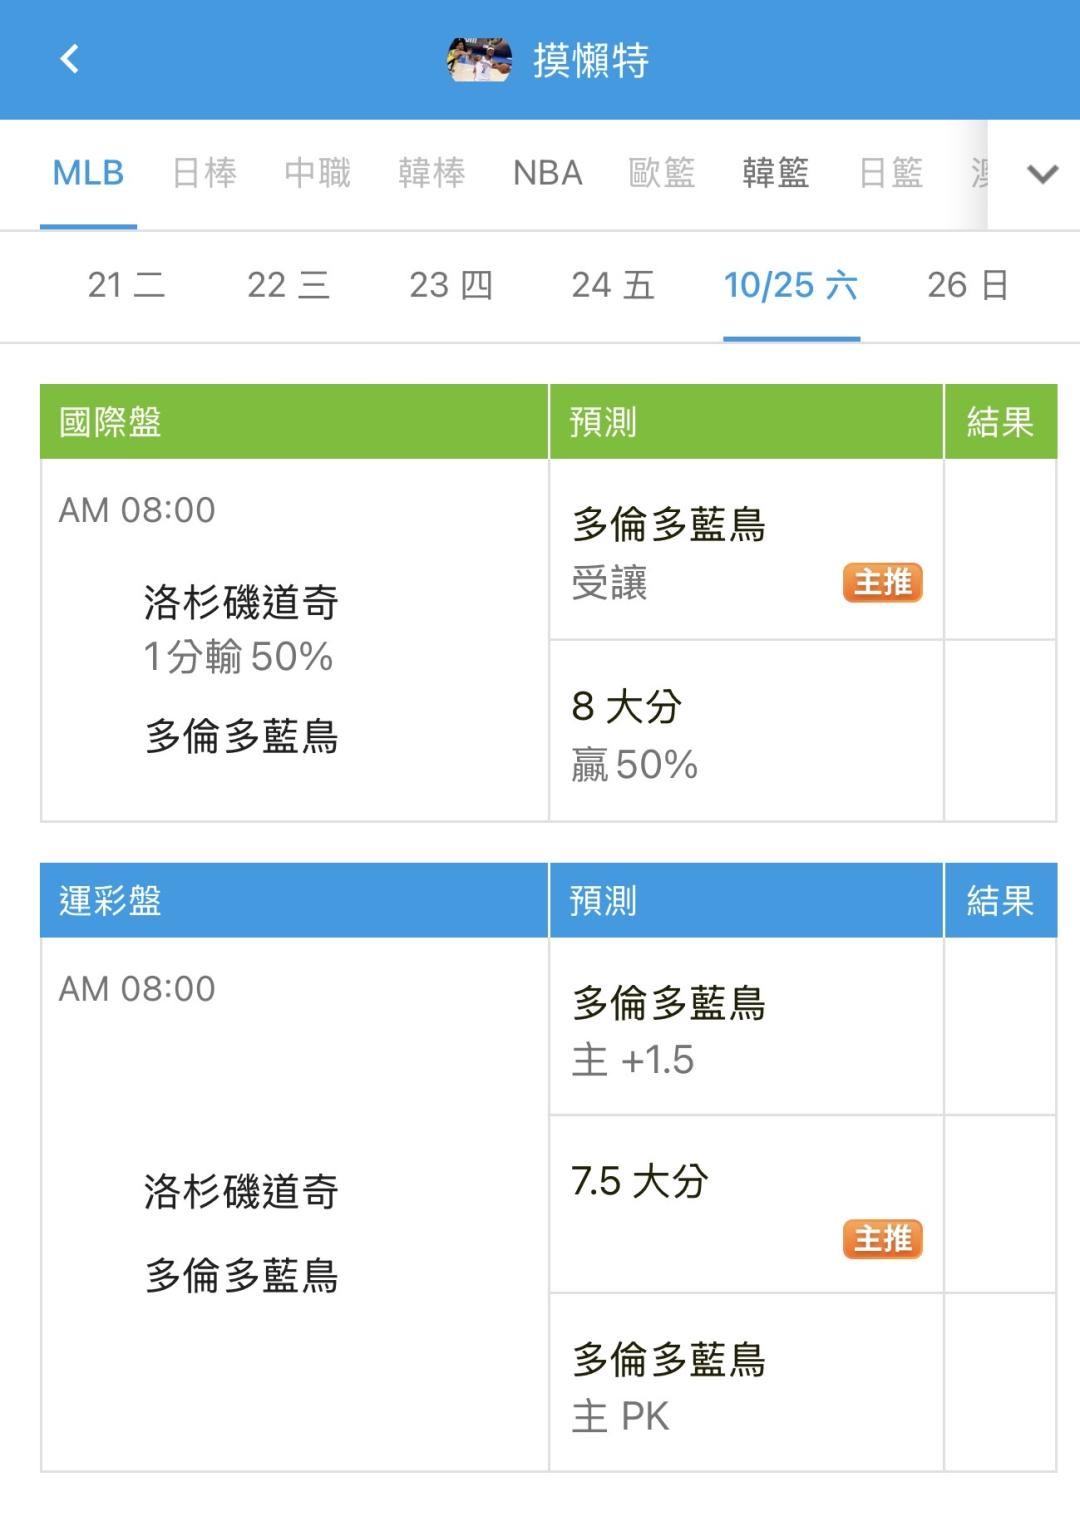Switch to the 中職 tab
Screen dimensions: 1080x1536
[317, 173]
